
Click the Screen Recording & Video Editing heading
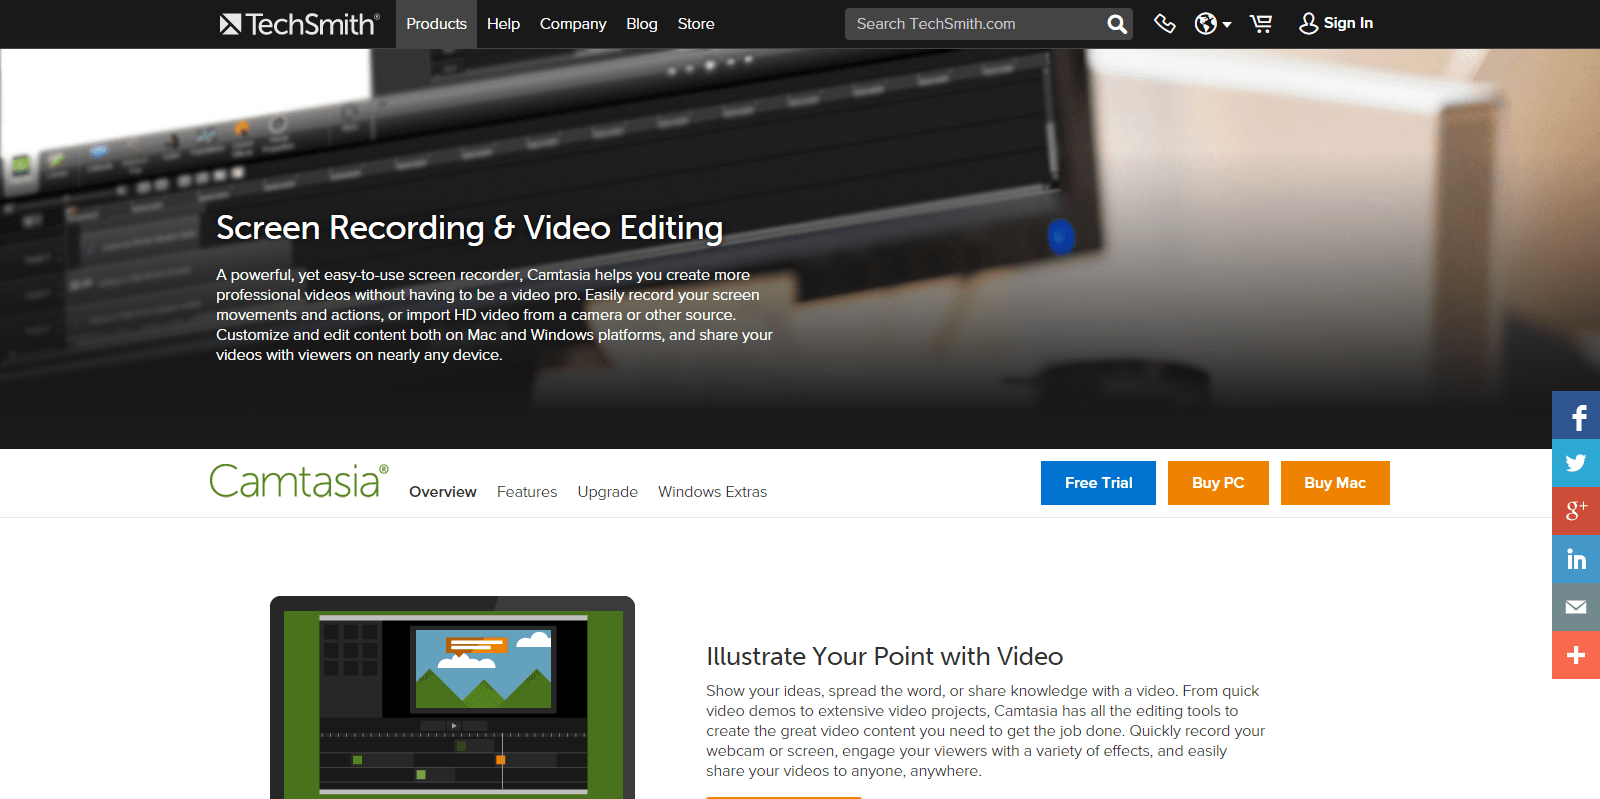(469, 228)
